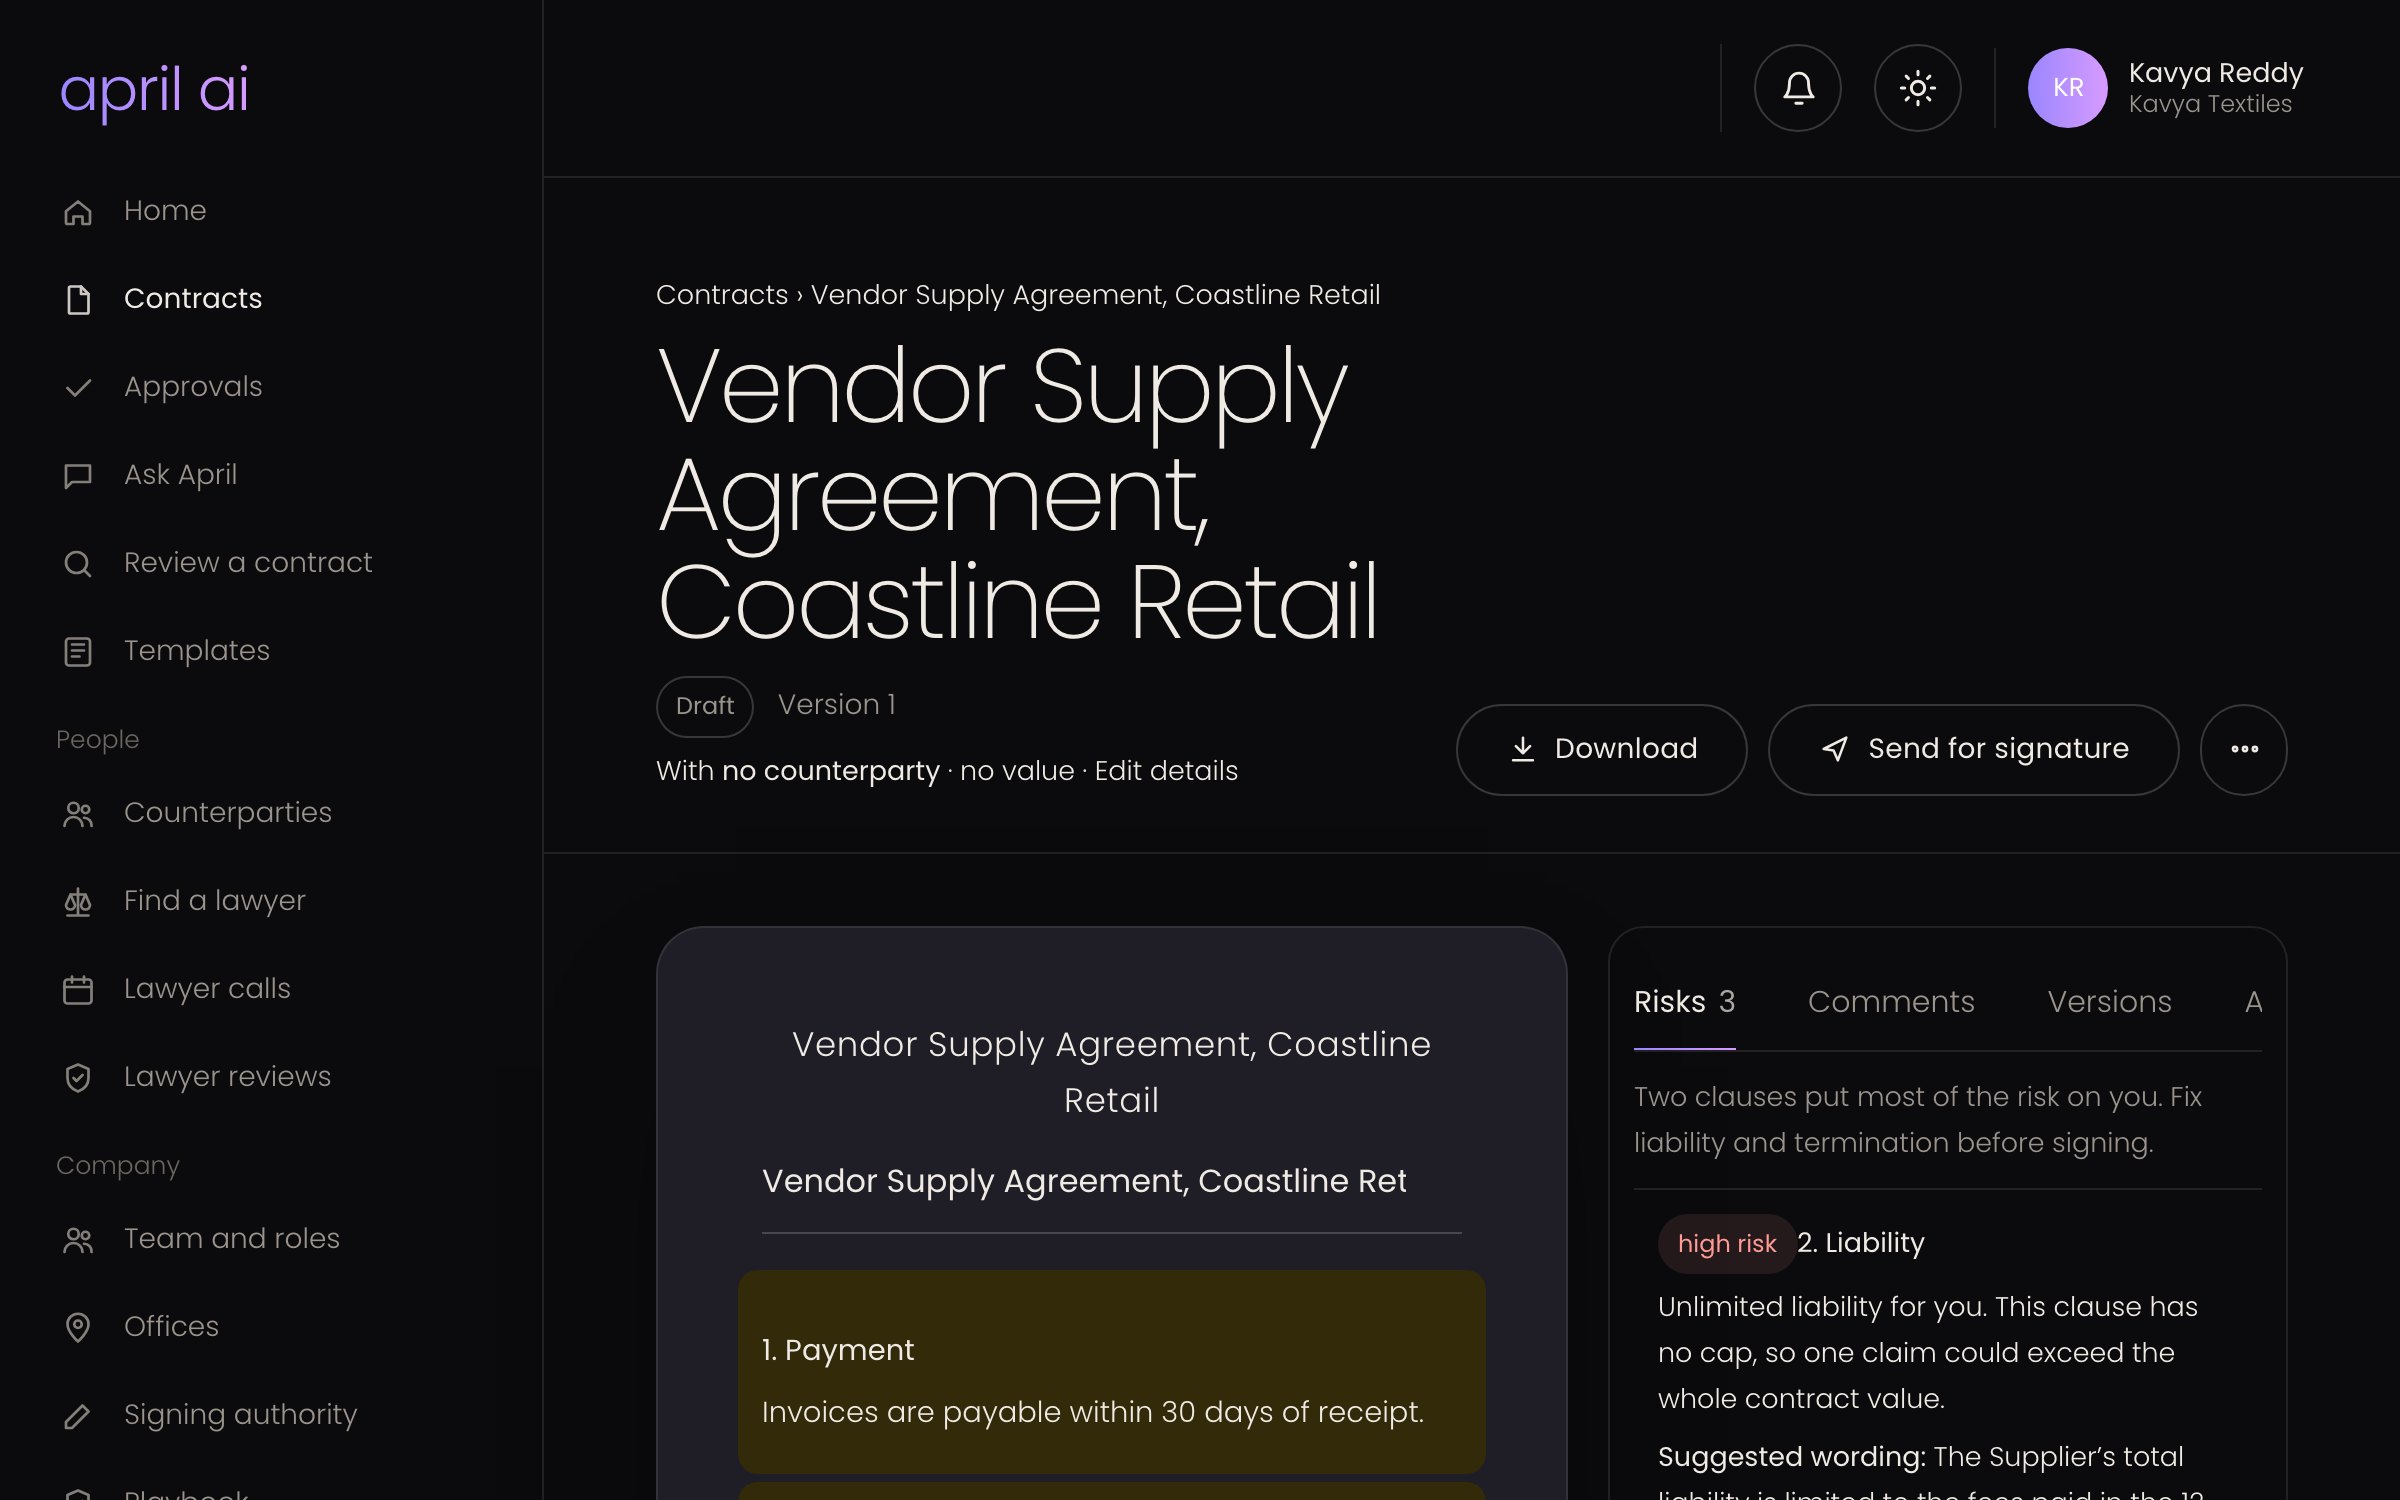Click the Ask April sidebar label
Screen dimensions: 2400x1500
pos(181,475)
